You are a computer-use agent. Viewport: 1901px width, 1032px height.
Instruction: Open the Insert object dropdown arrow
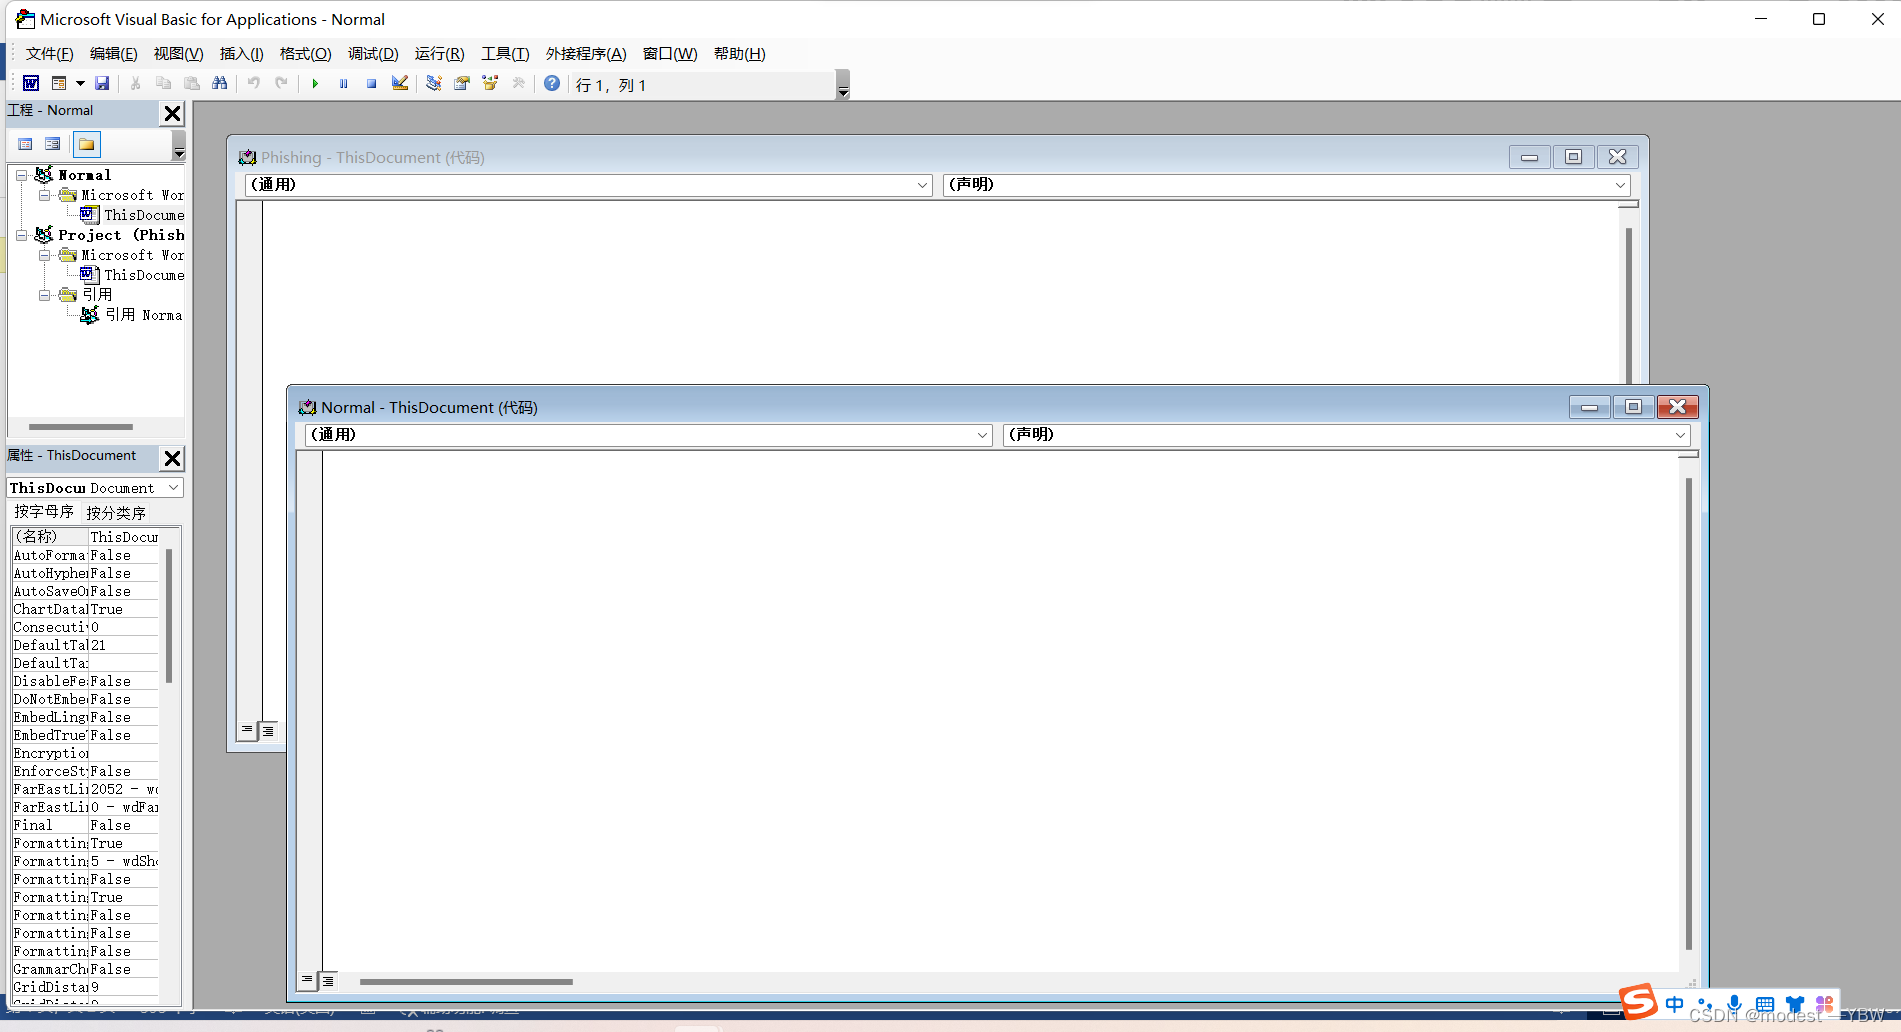click(x=80, y=84)
